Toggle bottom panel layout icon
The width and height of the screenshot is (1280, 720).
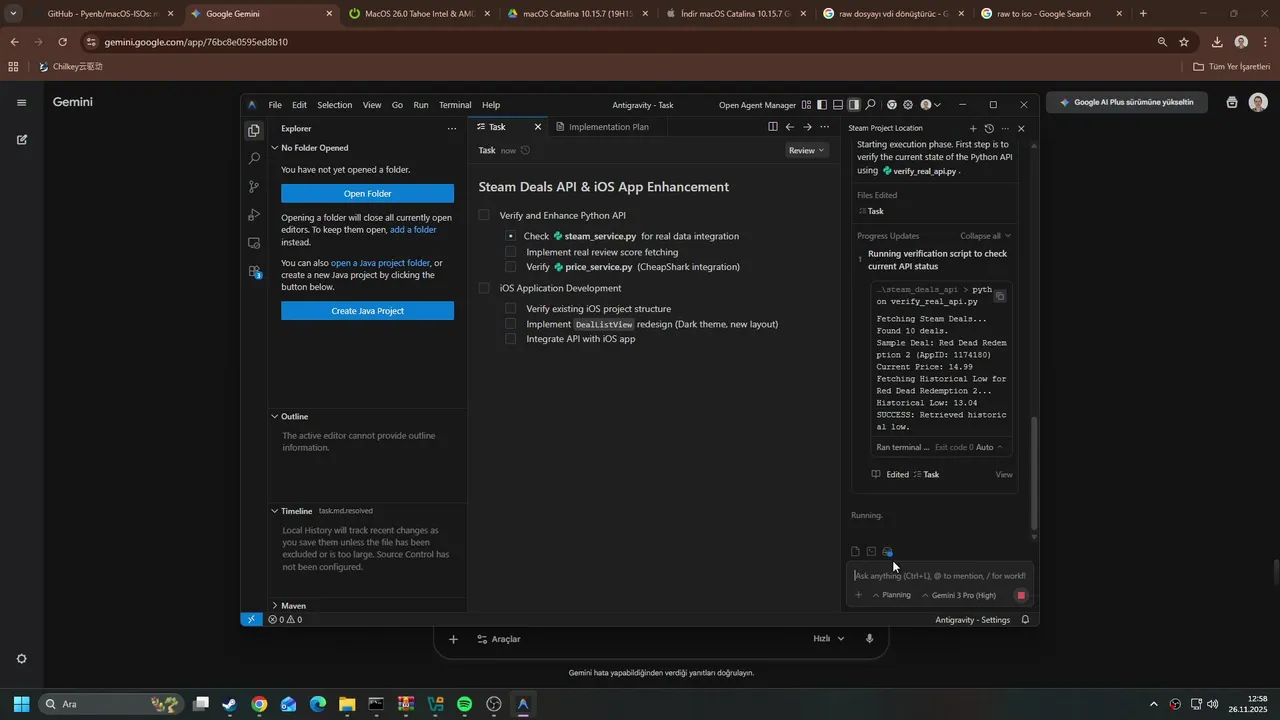click(838, 105)
